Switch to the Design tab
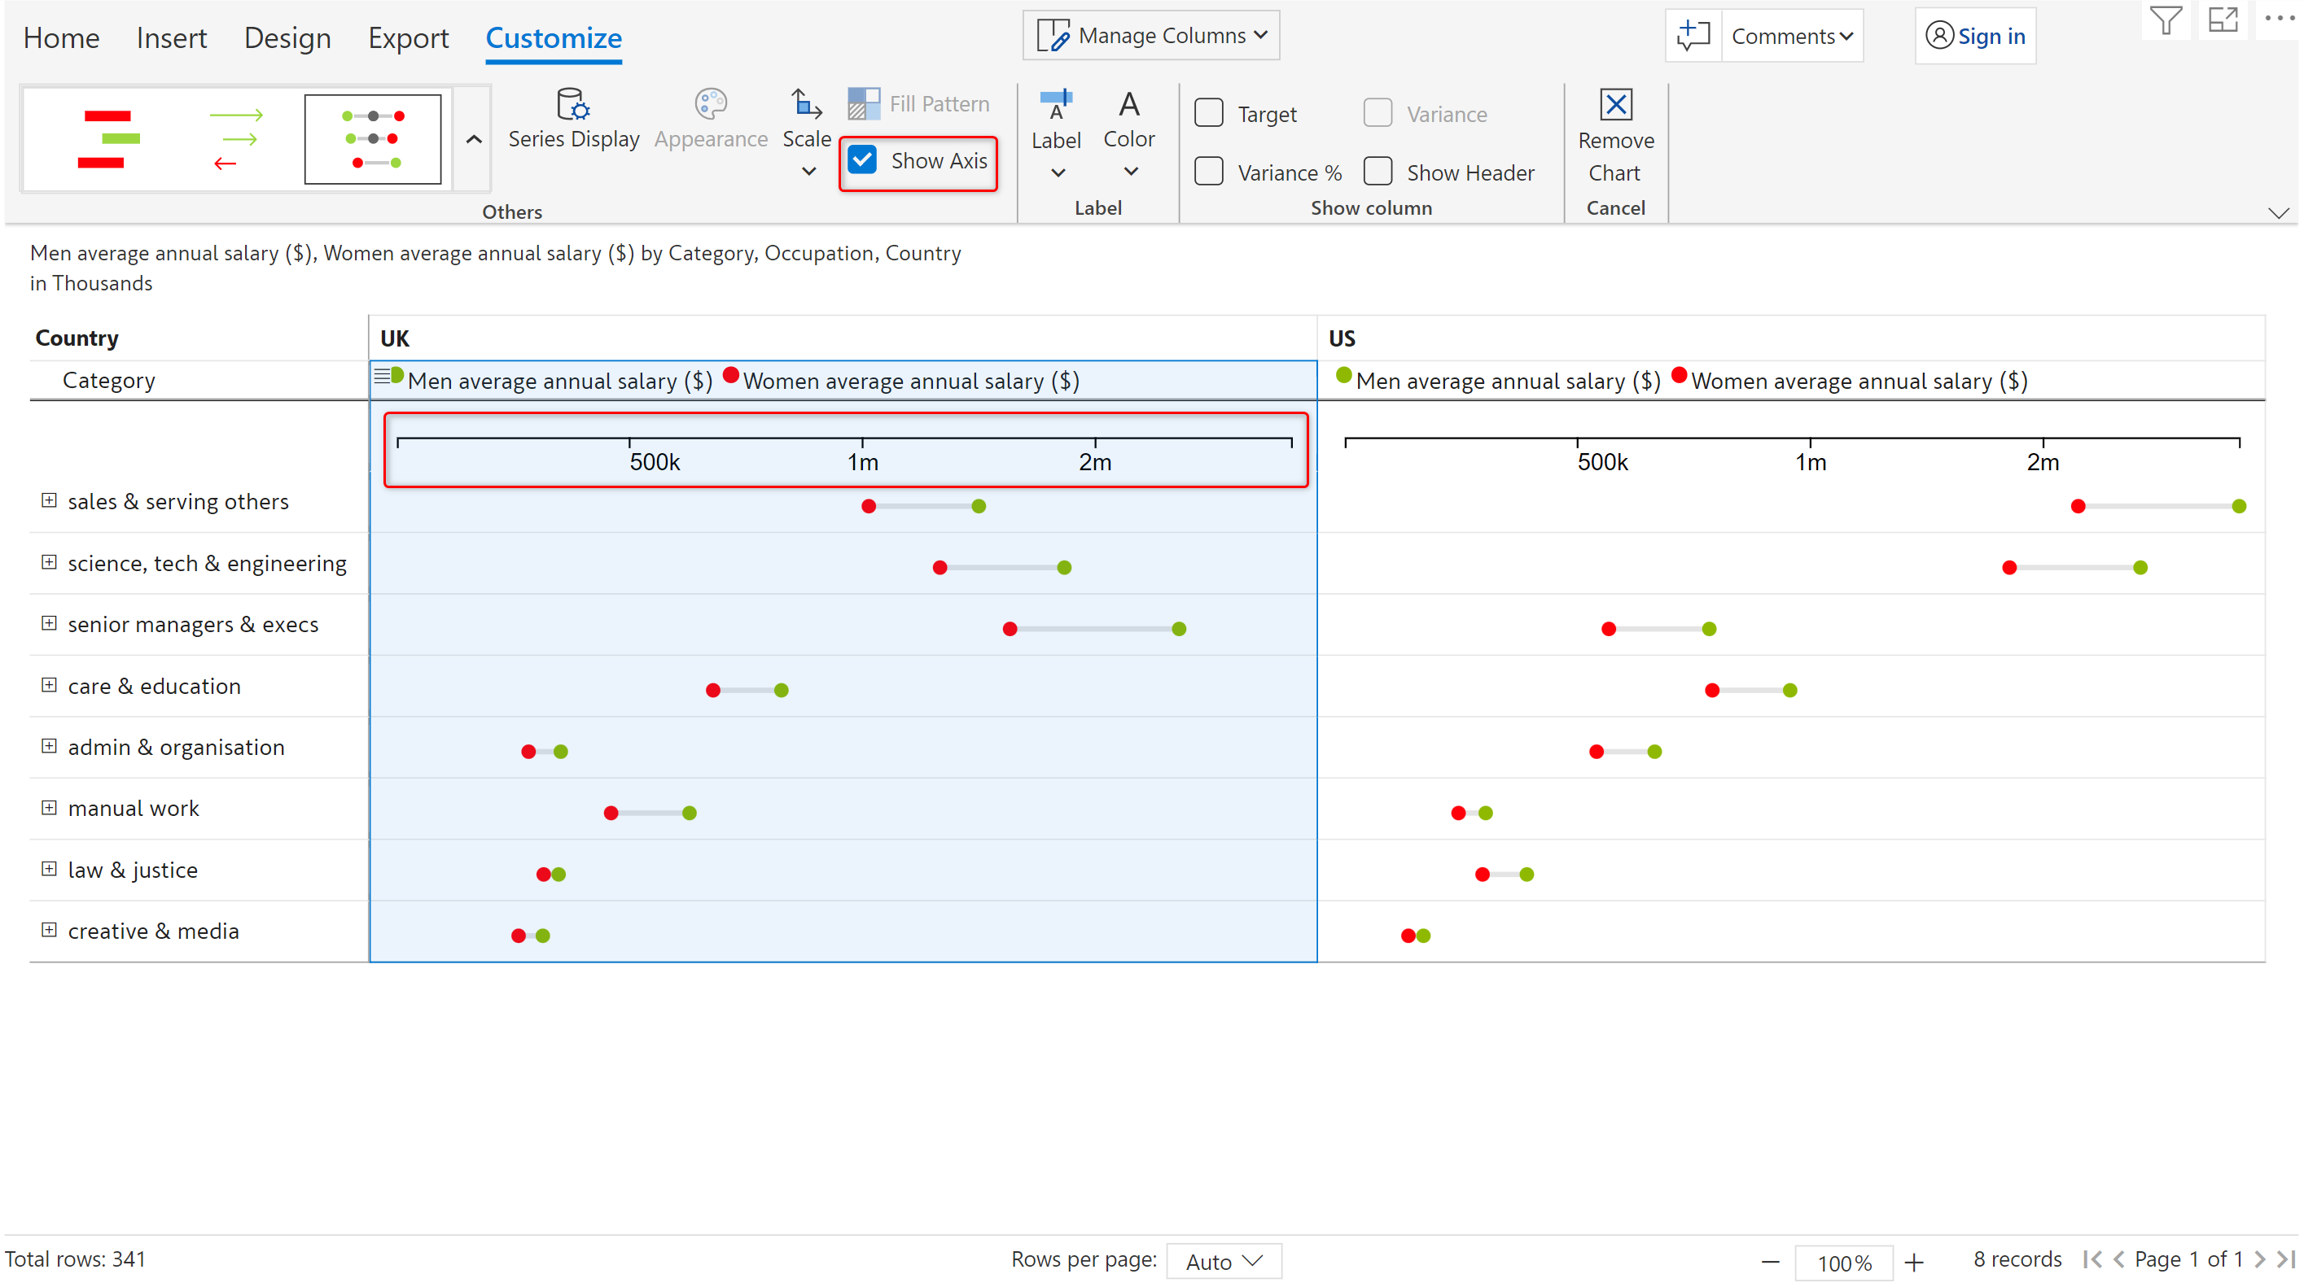2304x1287 pixels. [287, 38]
